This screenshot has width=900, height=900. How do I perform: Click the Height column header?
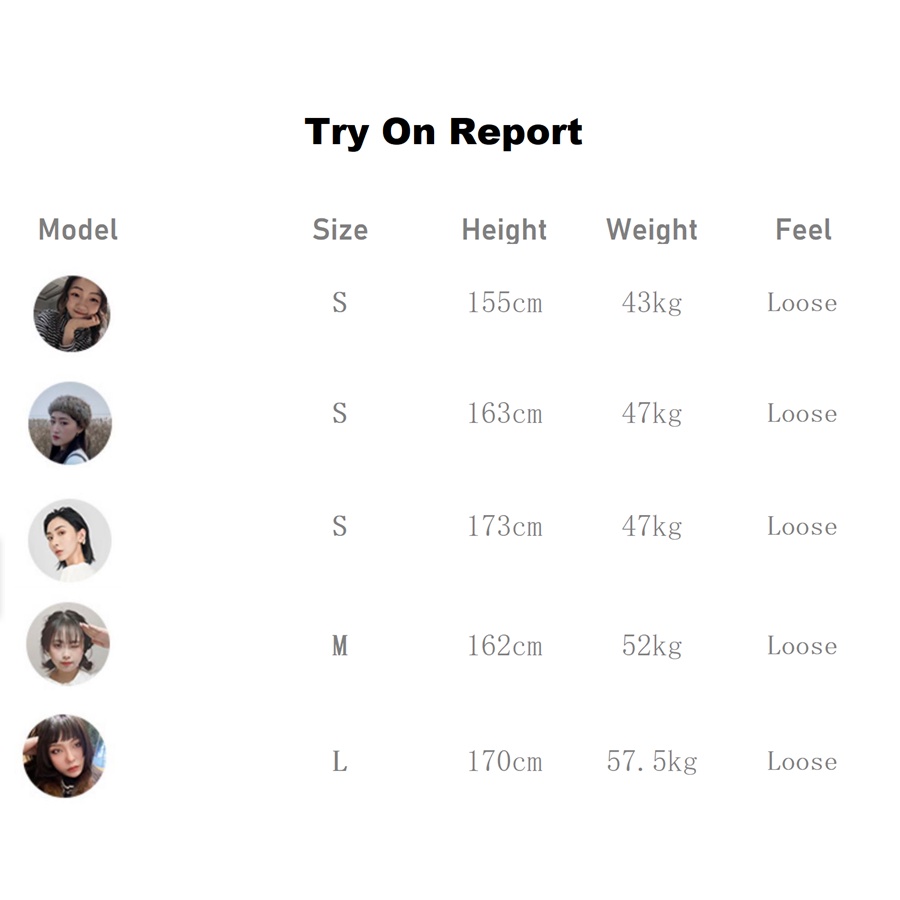[504, 230]
